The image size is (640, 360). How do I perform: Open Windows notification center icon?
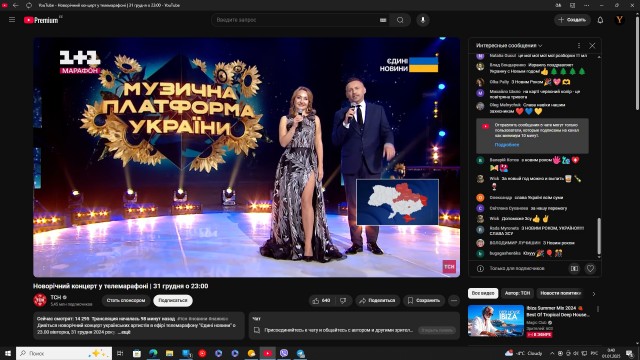pyautogui.click(x=630, y=353)
